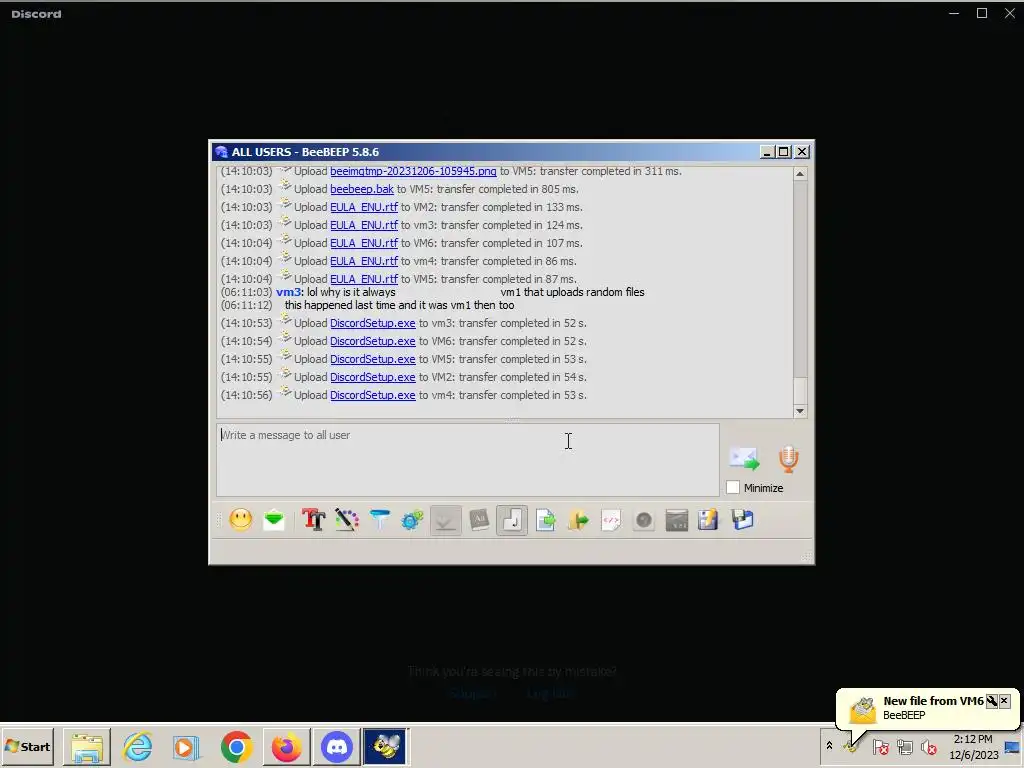1024x768 pixels.
Task: Click the Action Center flag tray icon
Action: 880,746
